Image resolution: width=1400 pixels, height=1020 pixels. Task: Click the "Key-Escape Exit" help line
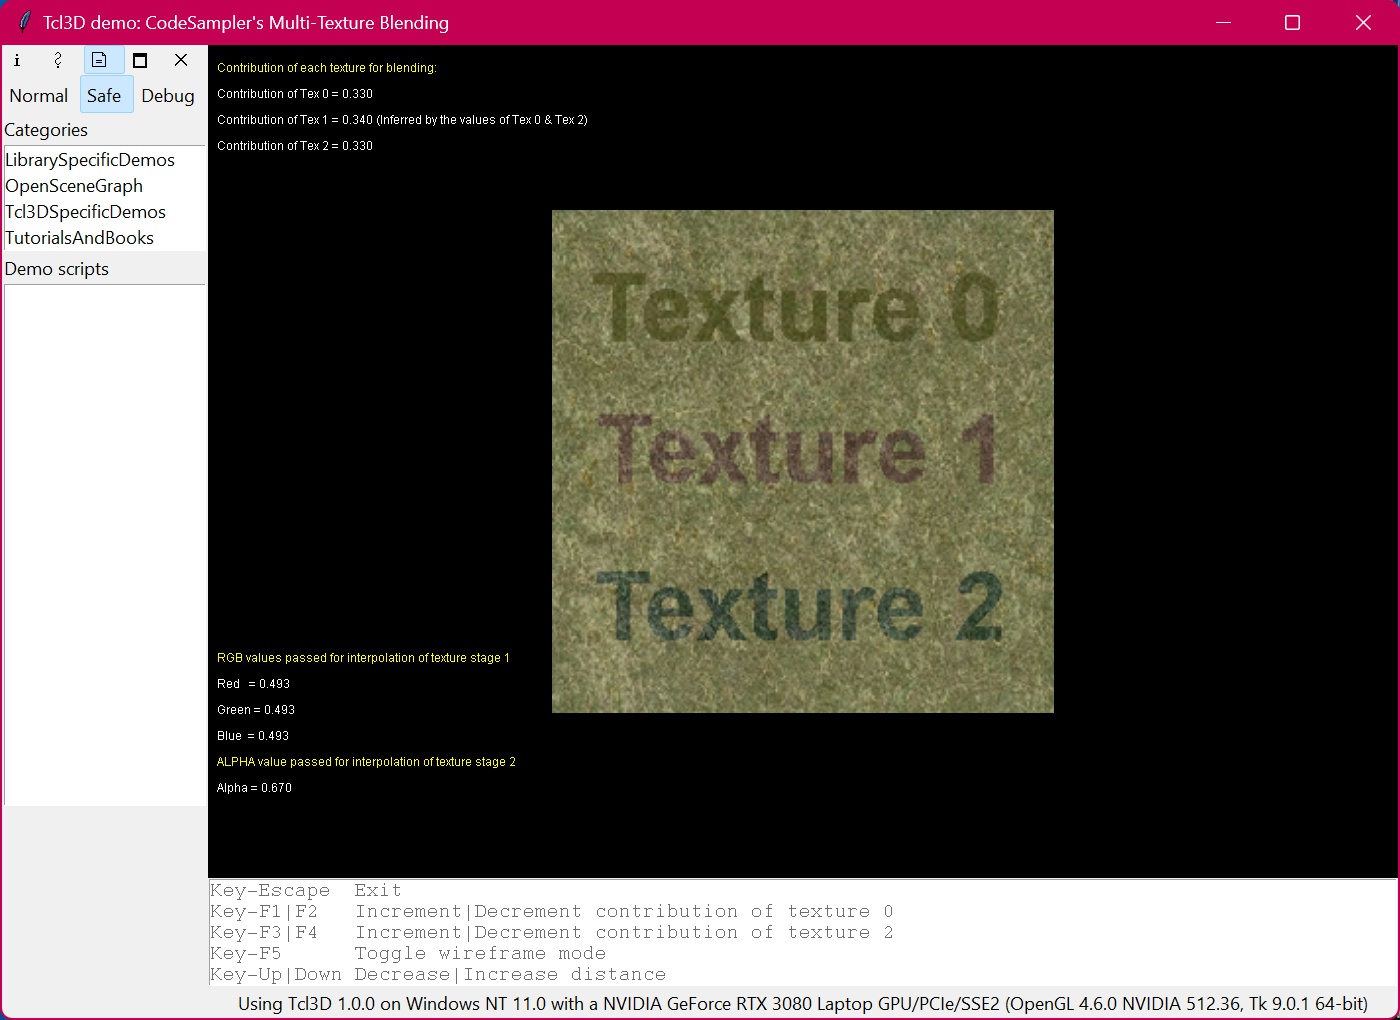point(305,890)
